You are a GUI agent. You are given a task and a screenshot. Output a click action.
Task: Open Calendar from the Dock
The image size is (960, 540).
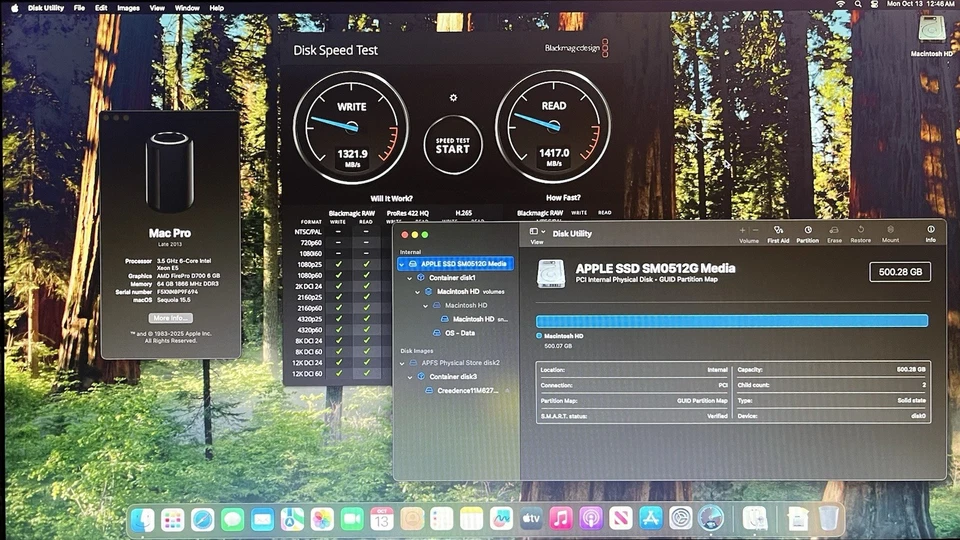click(382, 519)
